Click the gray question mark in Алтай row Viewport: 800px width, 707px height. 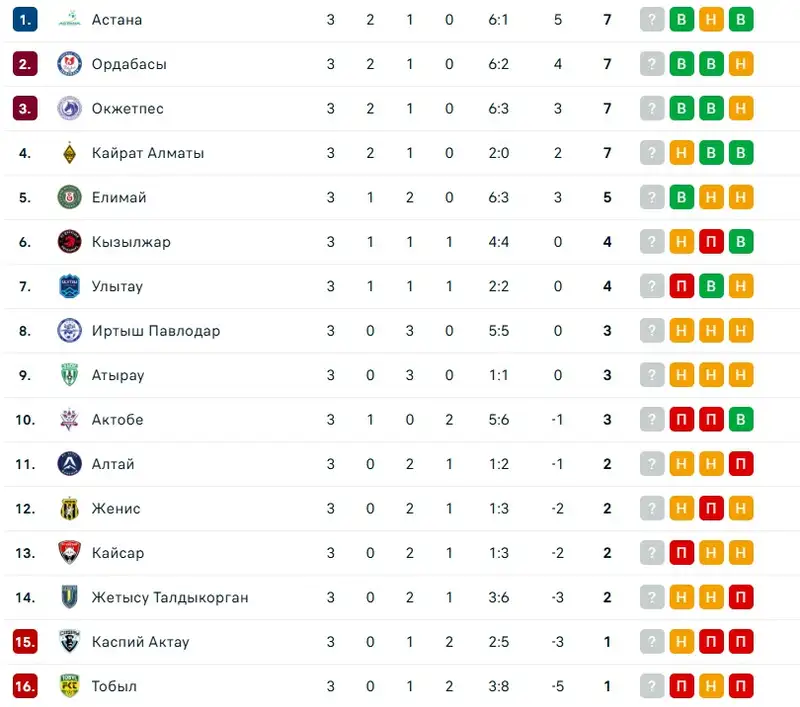(x=652, y=464)
